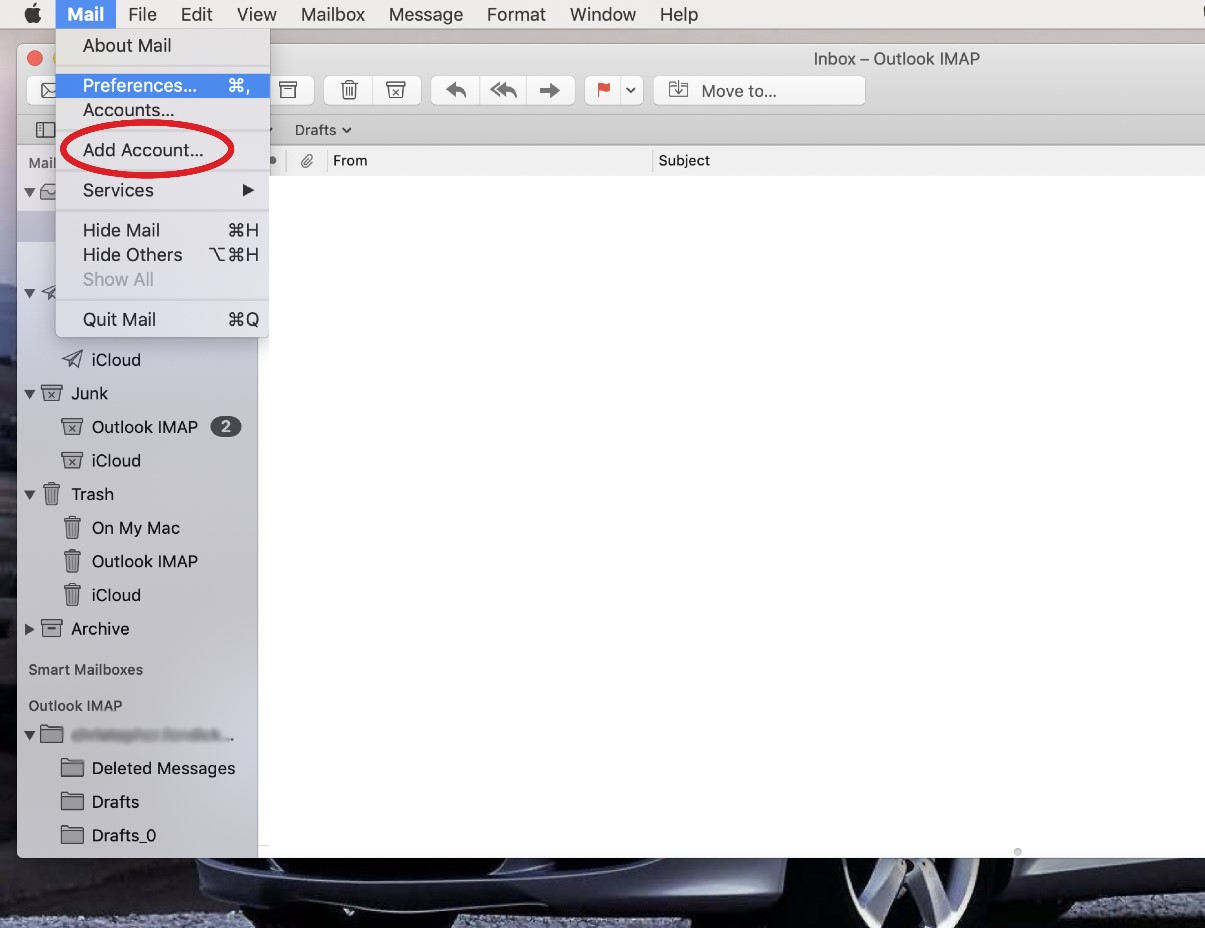Click the unread count badge showing 2

(x=226, y=427)
